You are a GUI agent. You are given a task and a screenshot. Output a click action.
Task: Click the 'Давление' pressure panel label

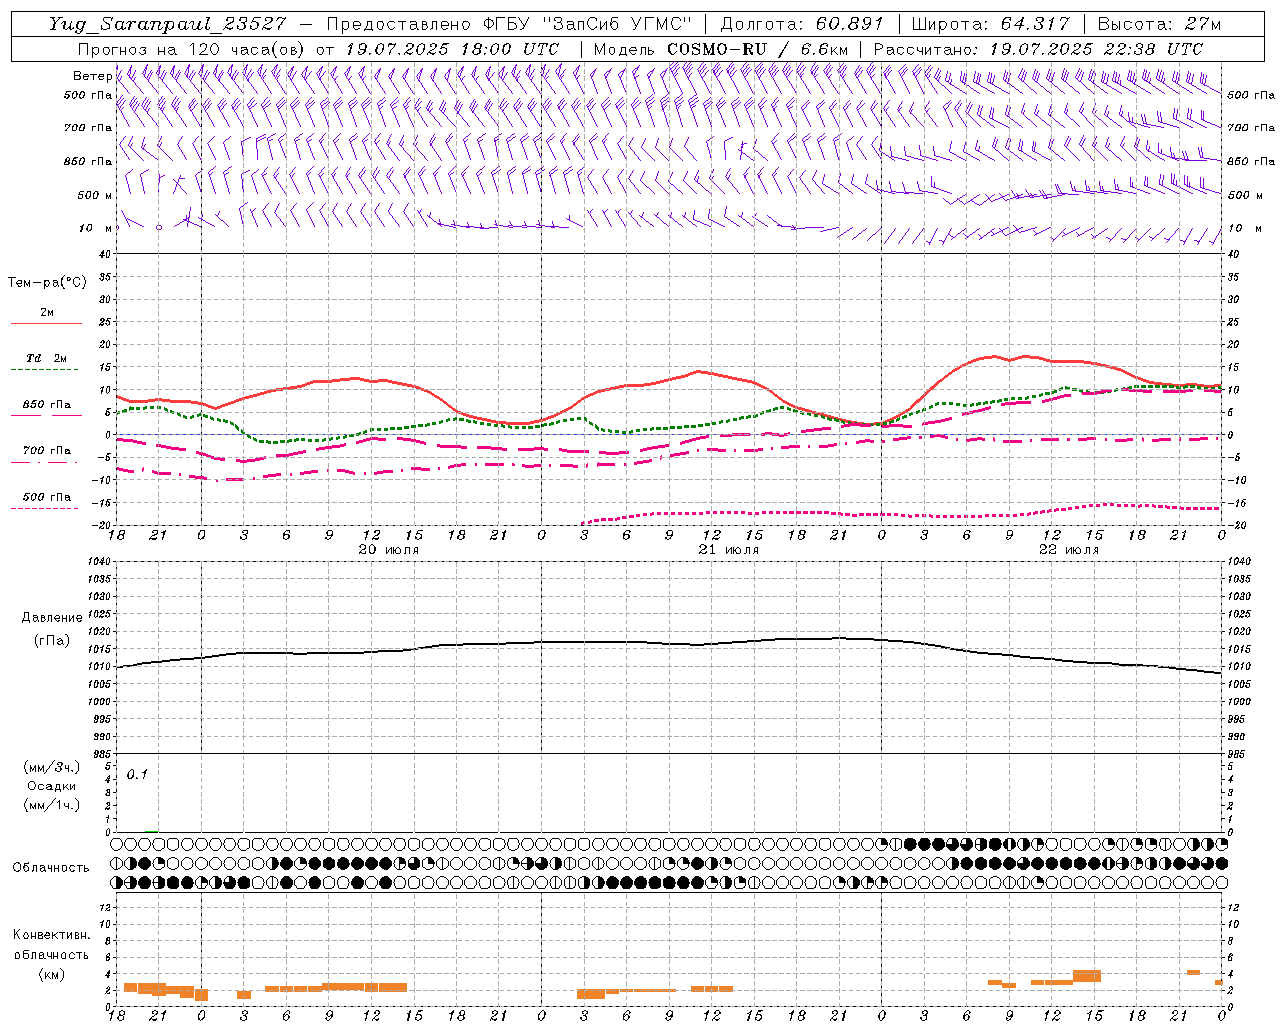[52, 618]
